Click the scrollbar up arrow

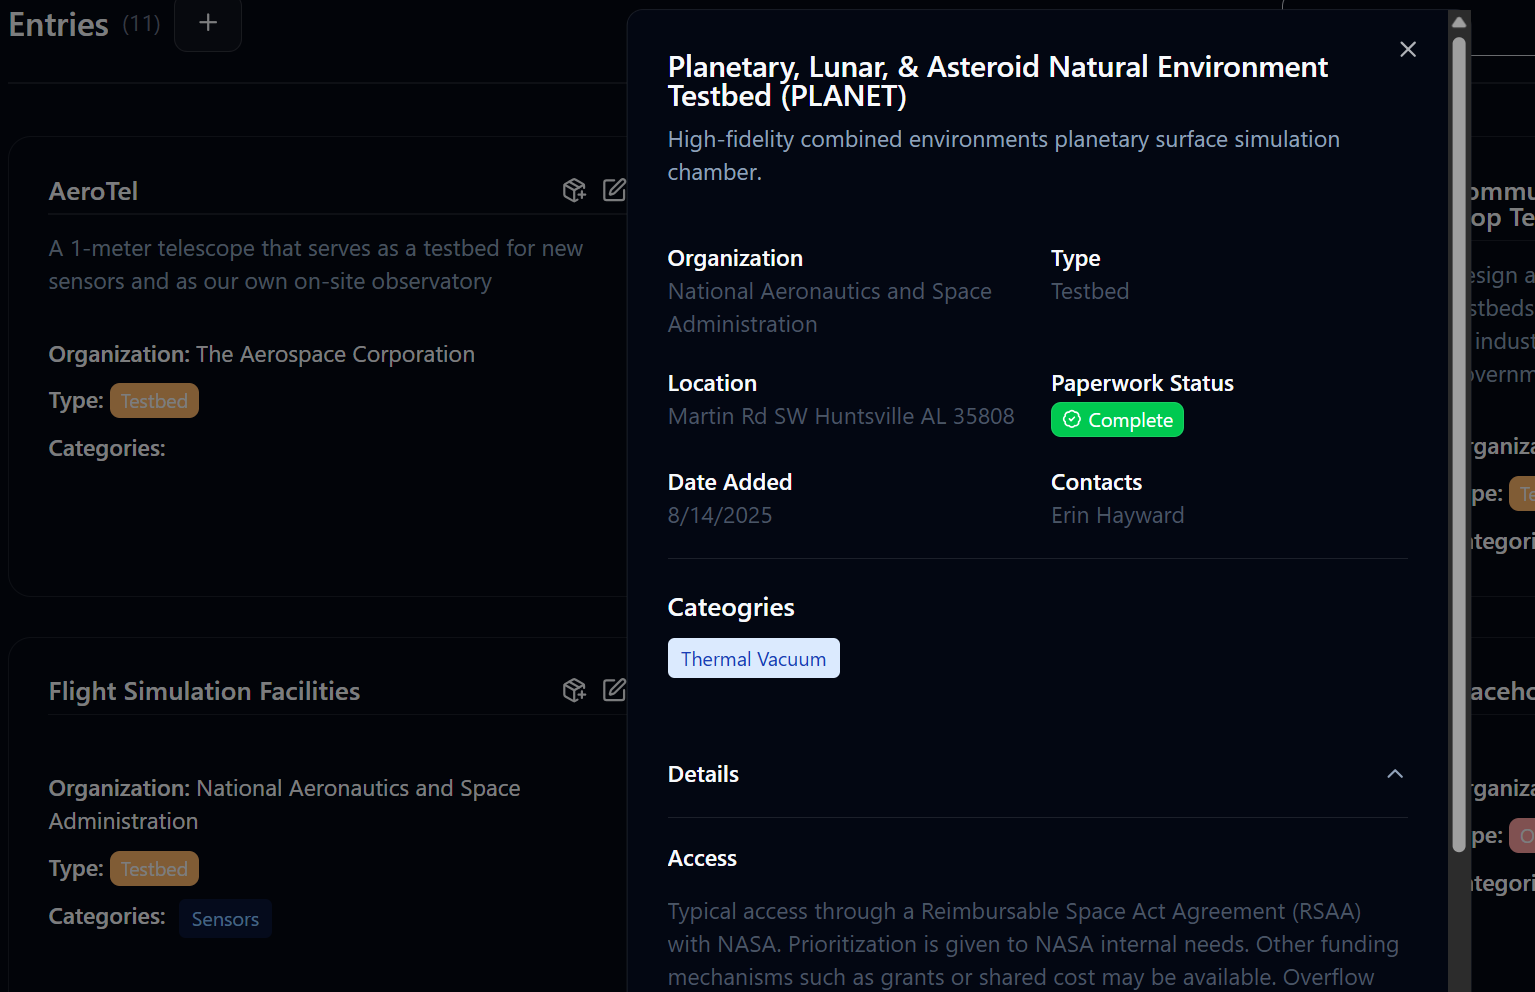pyautogui.click(x=1459, y=21)
